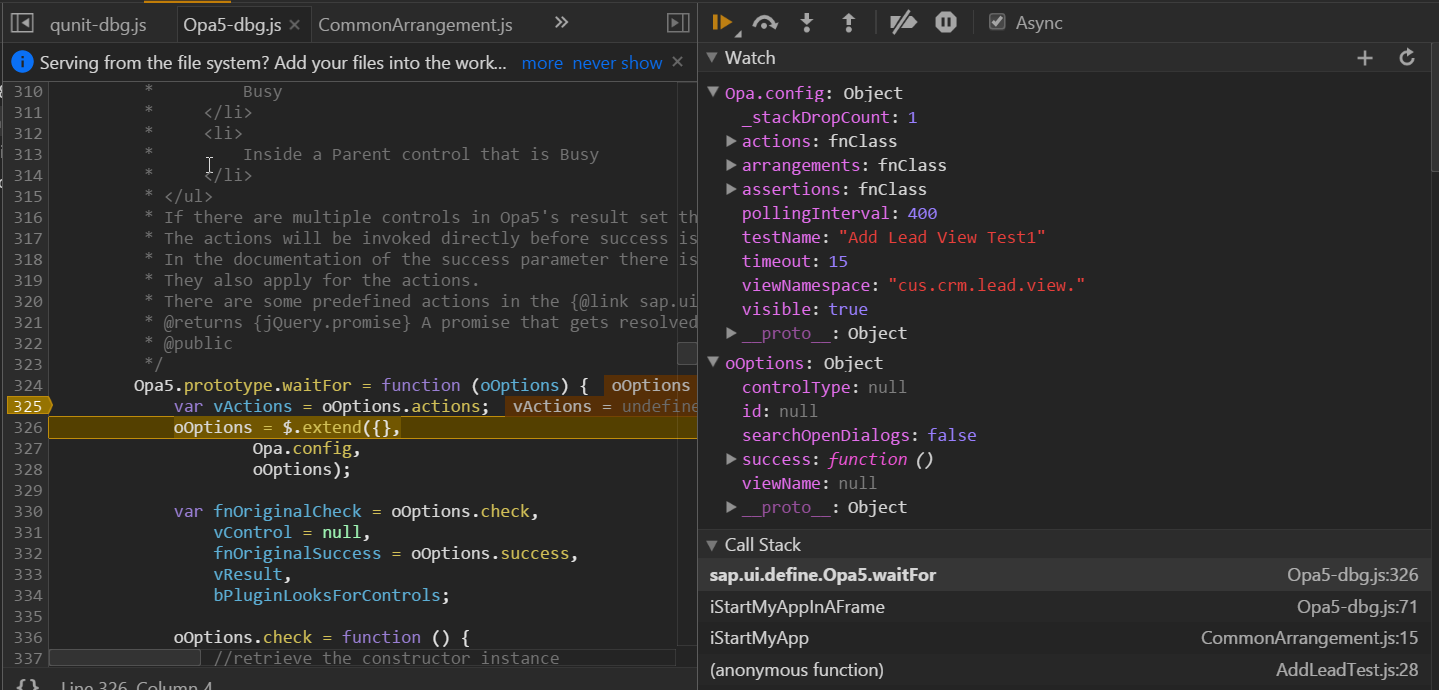Select the pollingInterval value 400

(x=922, y=213)
